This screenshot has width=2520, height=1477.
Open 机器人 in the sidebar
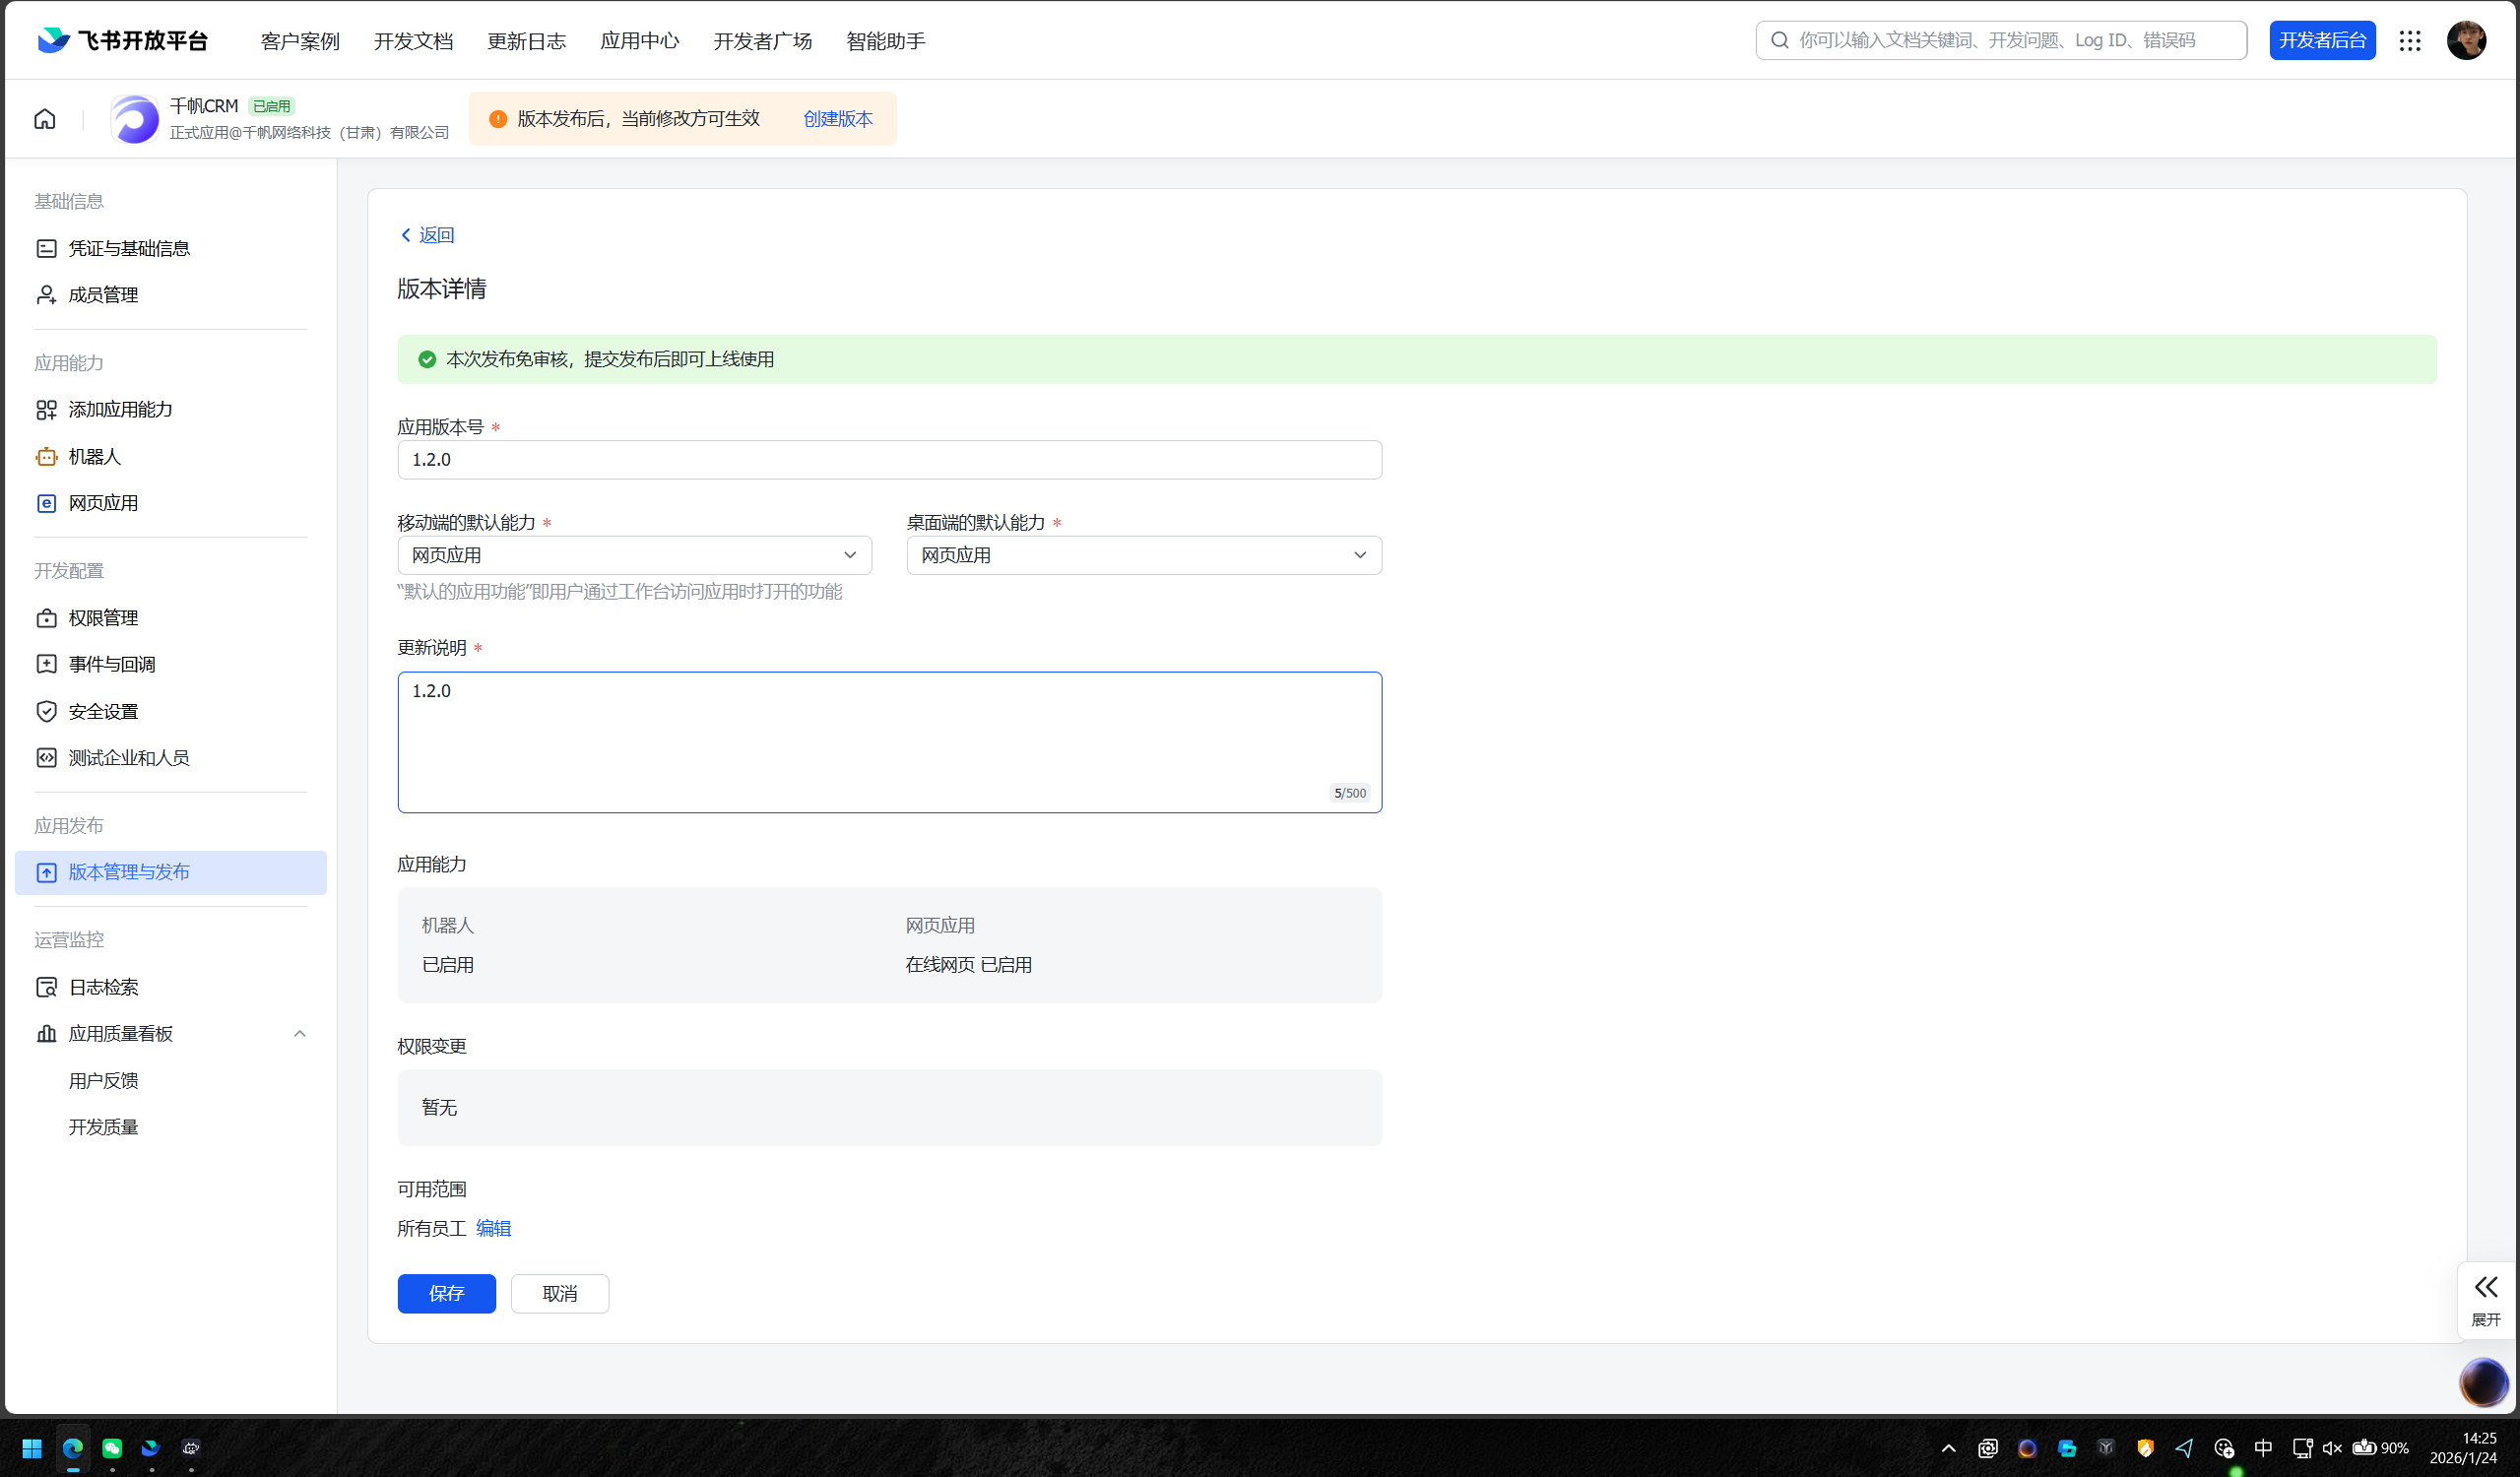[x=95, y=457]
